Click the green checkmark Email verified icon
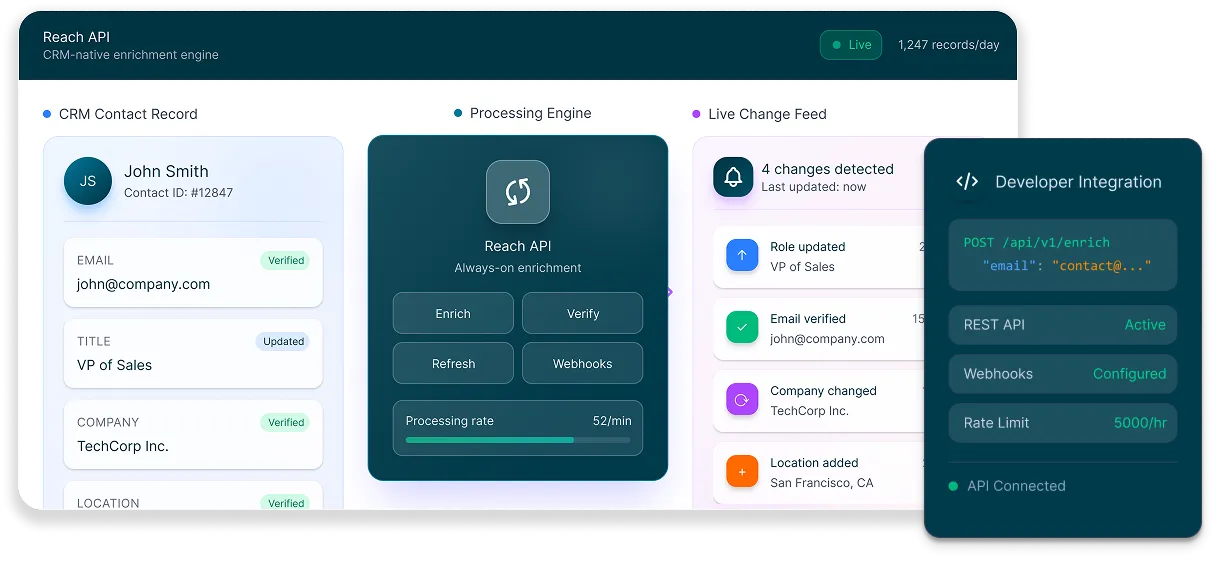 click(742, 327)
